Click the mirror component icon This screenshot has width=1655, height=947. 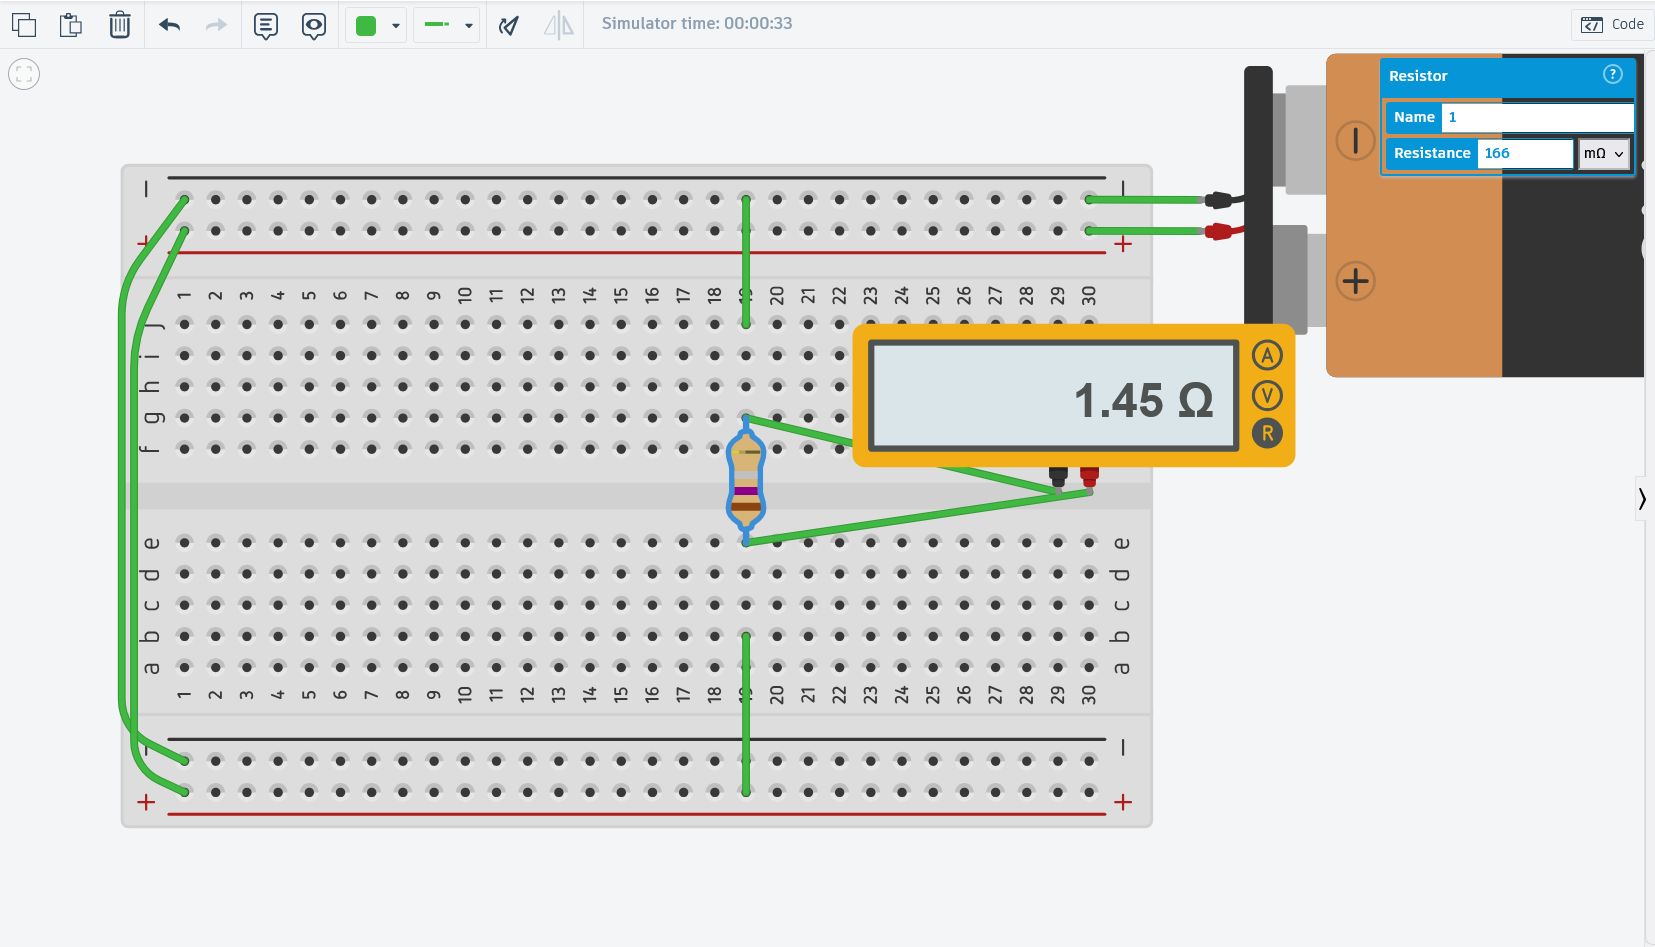point(559,25)
